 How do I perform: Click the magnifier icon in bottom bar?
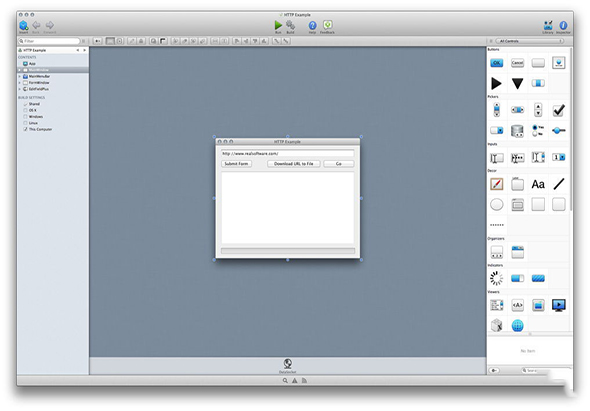[x=285, y=381]
